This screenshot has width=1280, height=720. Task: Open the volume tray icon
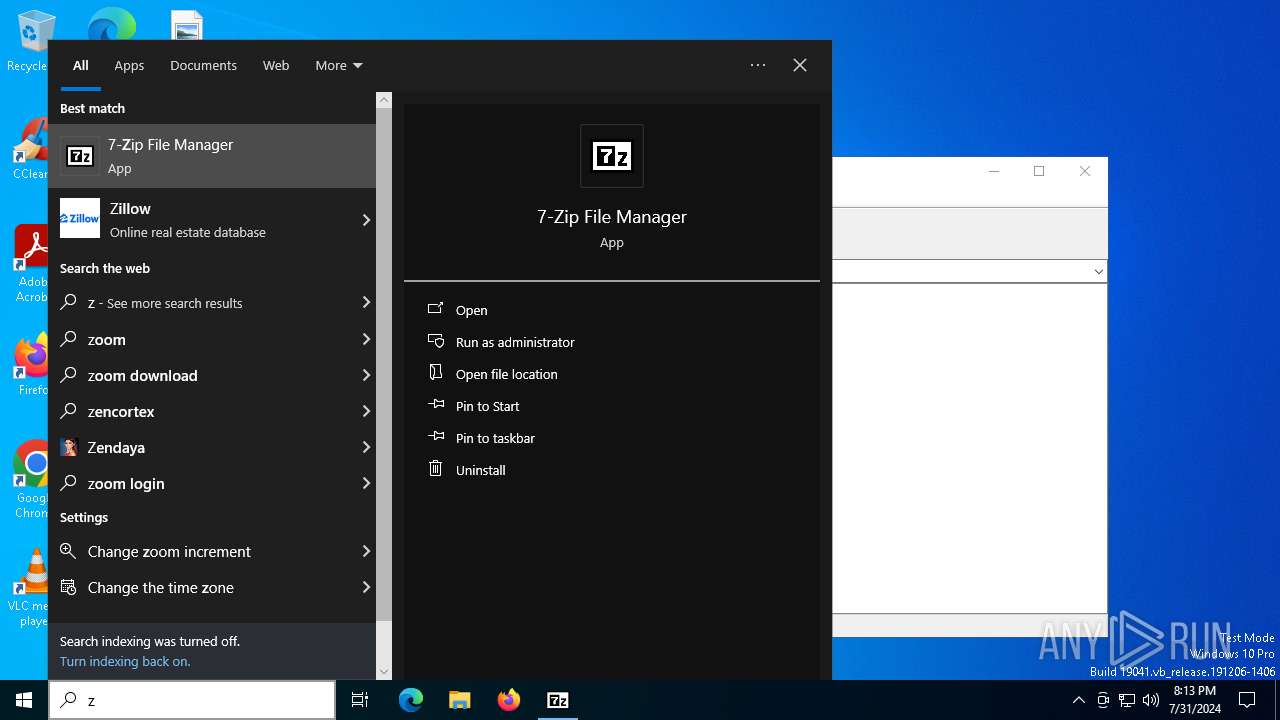(1151, 700)
